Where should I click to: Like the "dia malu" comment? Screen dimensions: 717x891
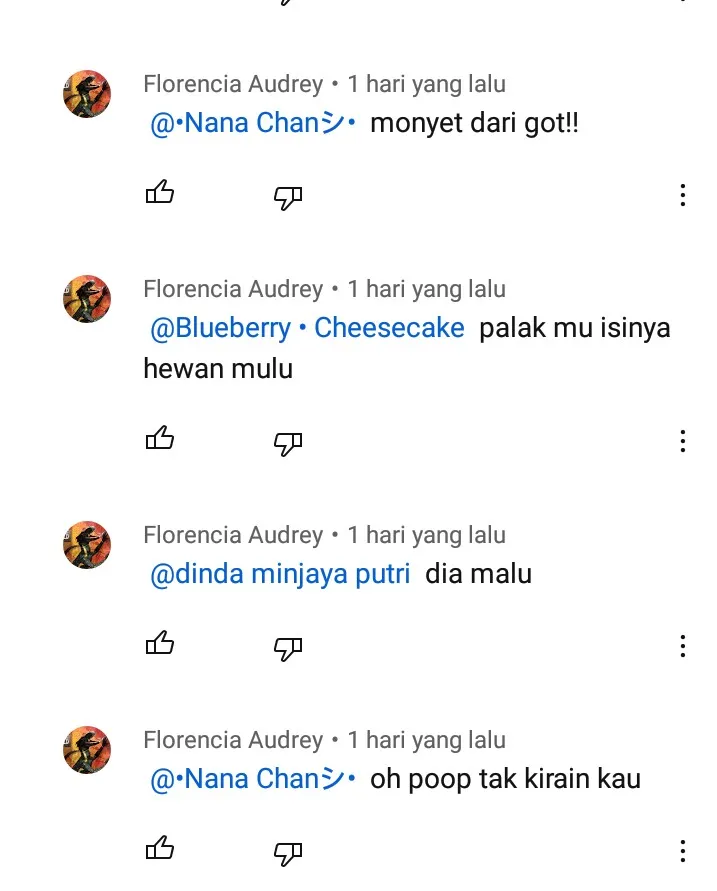(x=160, y=643)
